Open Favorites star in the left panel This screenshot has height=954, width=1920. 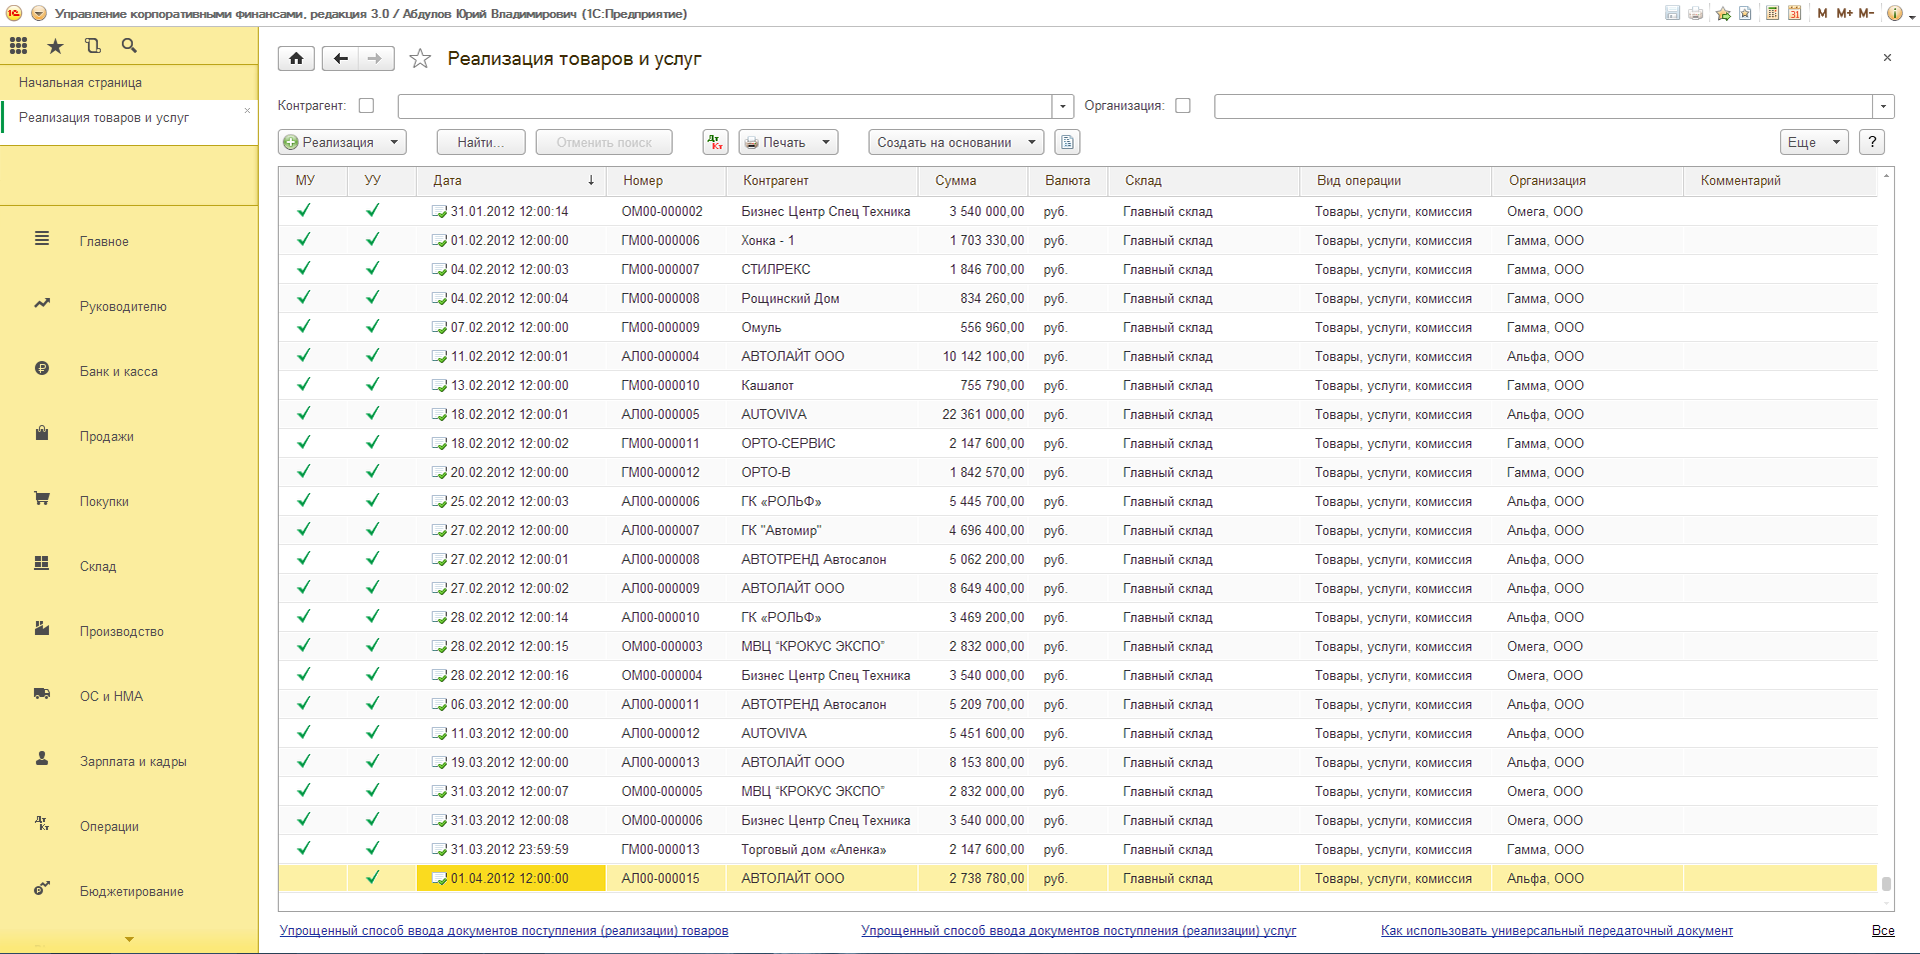point(55,46)
